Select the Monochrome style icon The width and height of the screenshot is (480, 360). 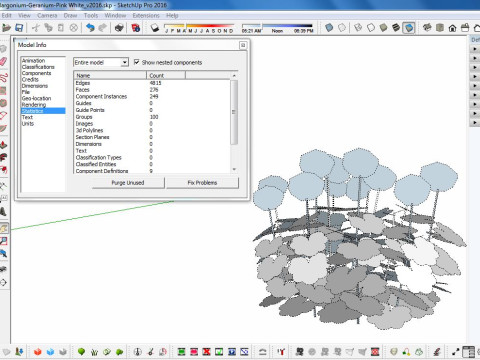click(x=409, y=28)
